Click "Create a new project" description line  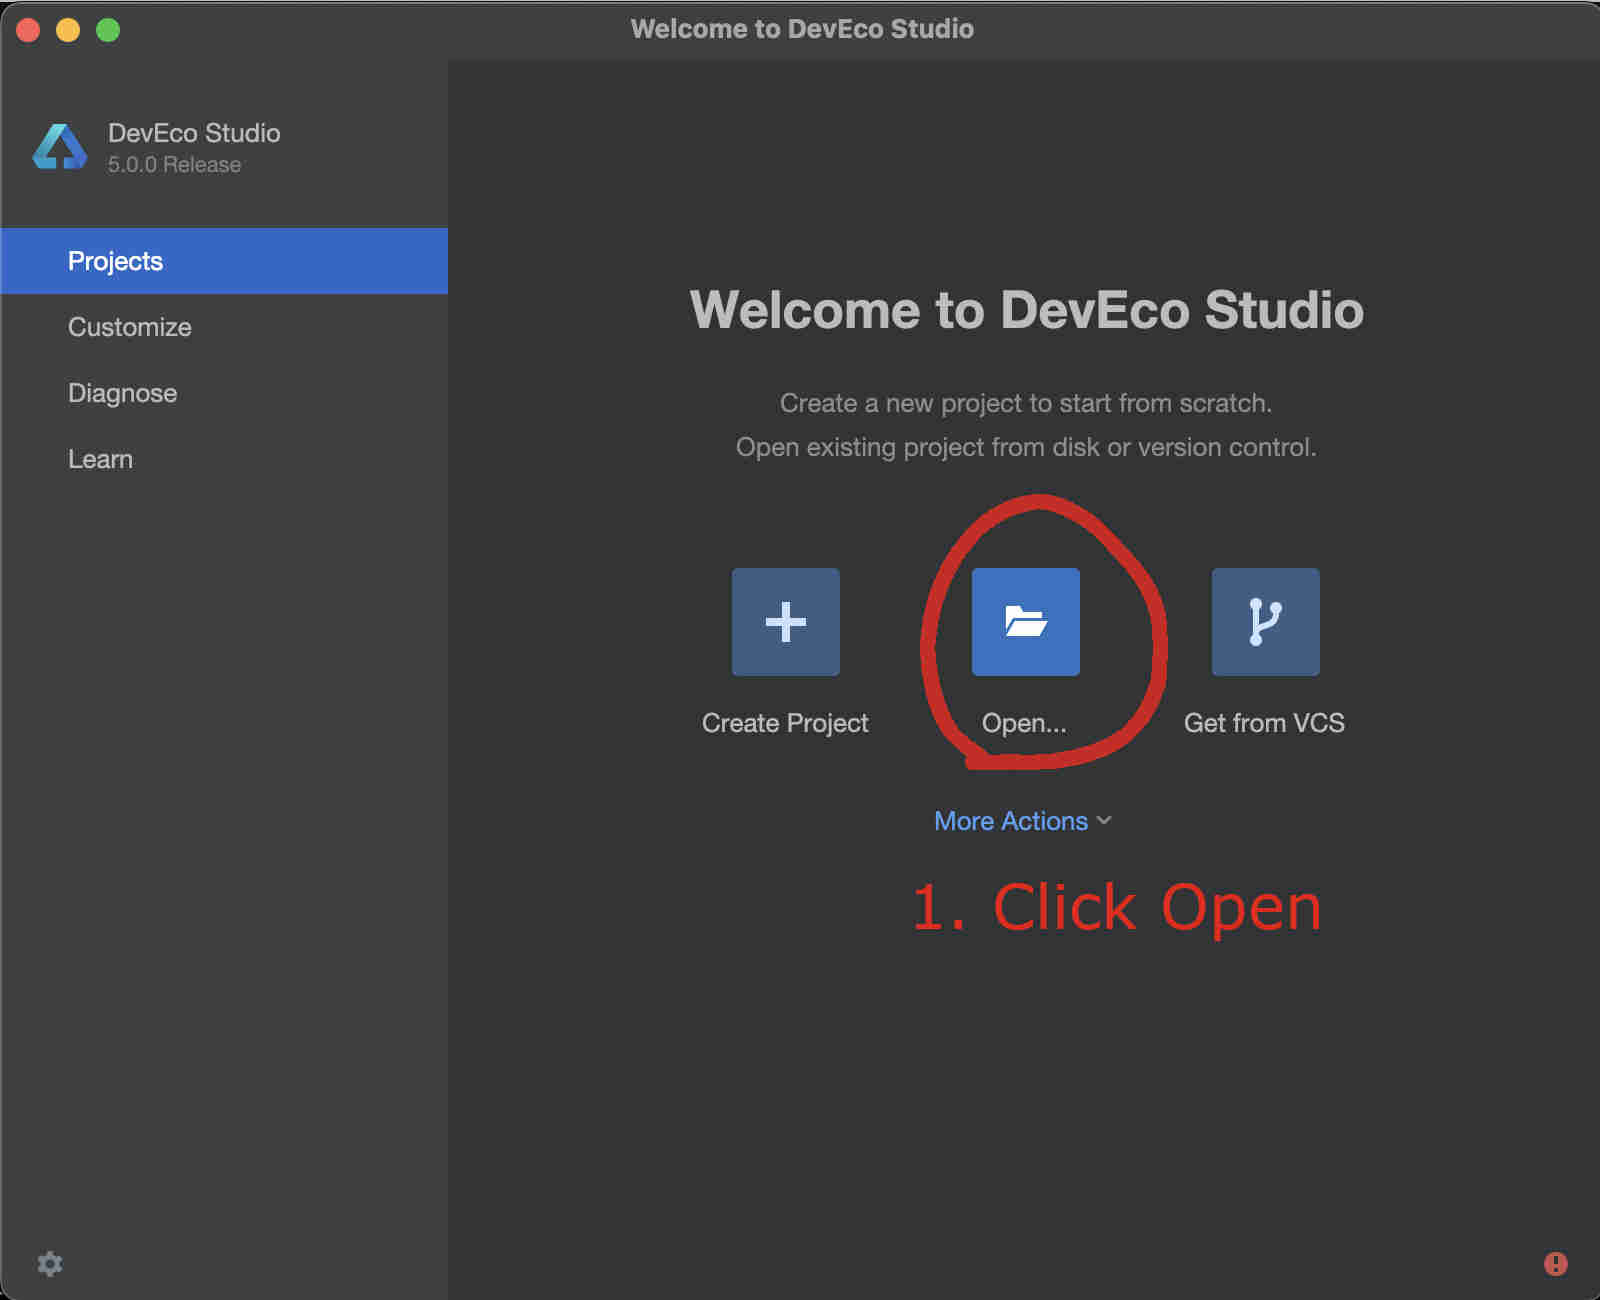coord(1026,403)
